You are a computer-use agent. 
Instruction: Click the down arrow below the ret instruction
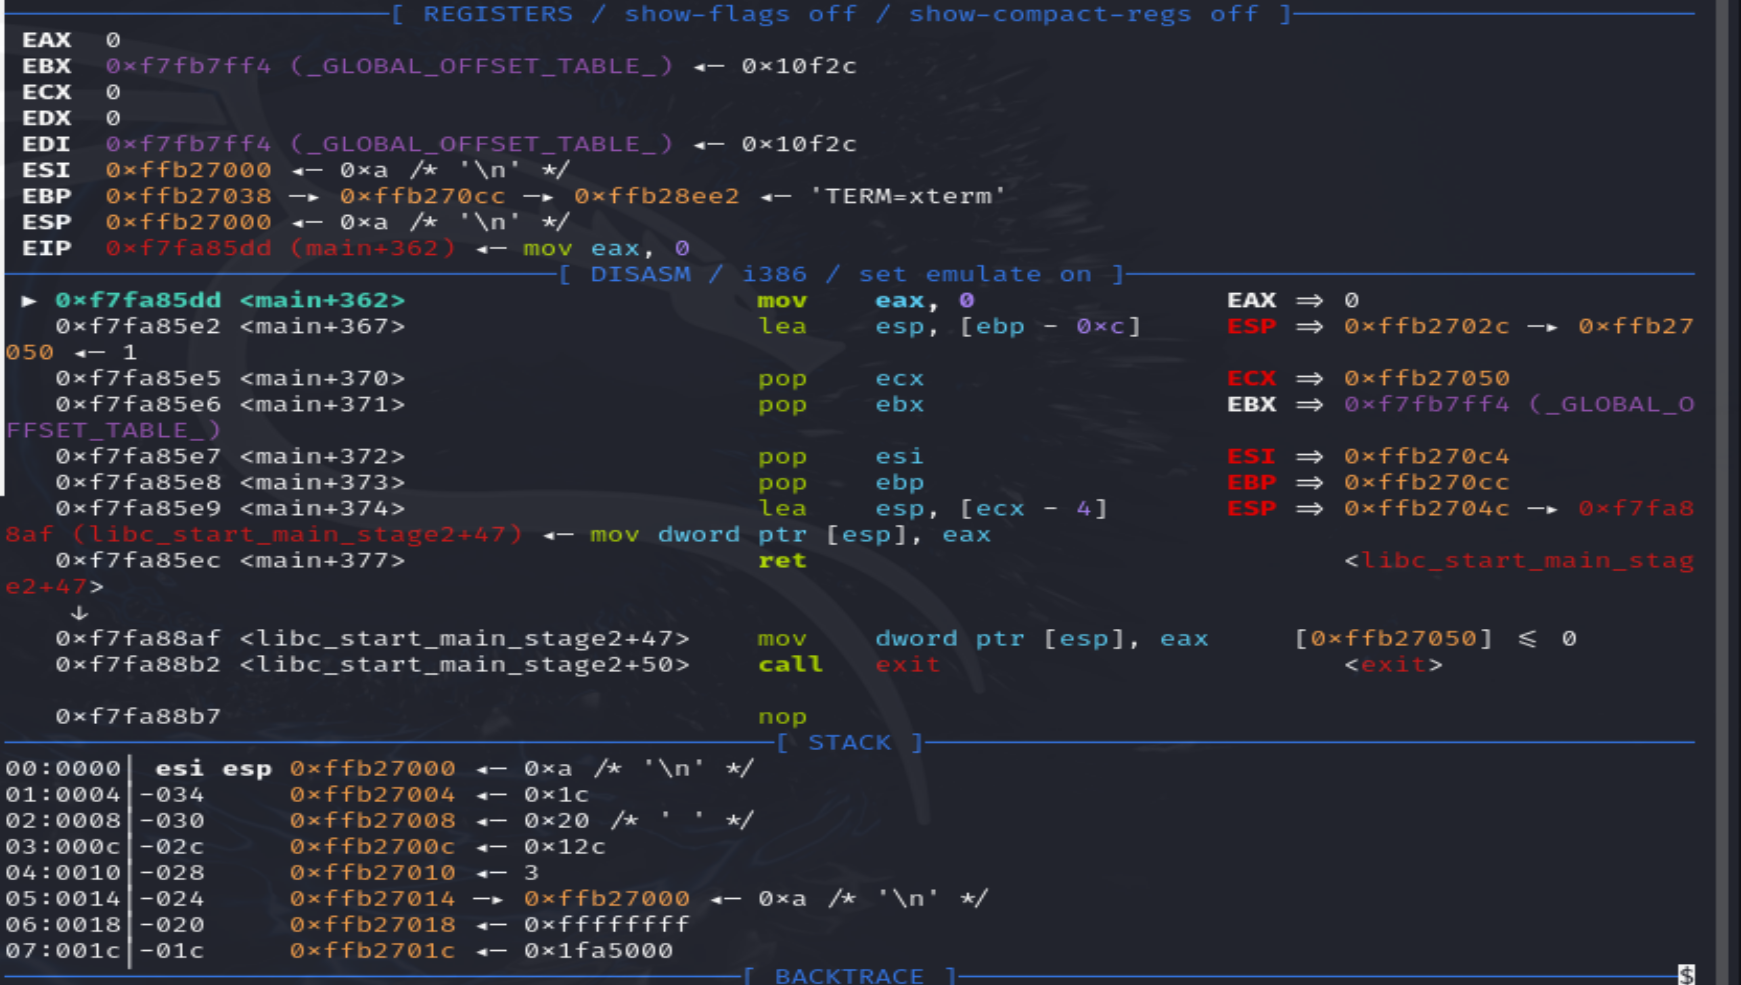[x=79, y=612]
